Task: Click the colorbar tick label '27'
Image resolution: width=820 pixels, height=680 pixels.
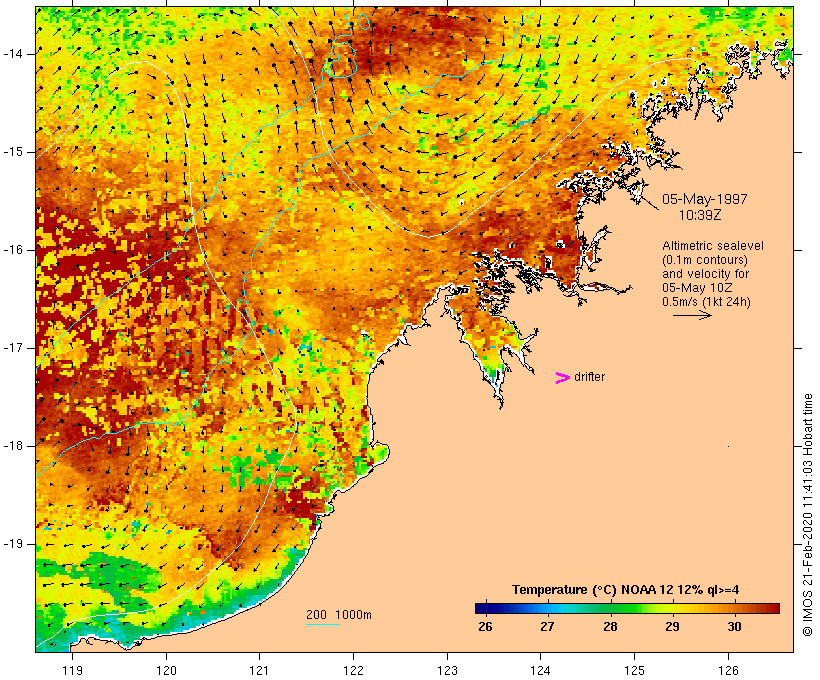Action: [x=547, y=627]
